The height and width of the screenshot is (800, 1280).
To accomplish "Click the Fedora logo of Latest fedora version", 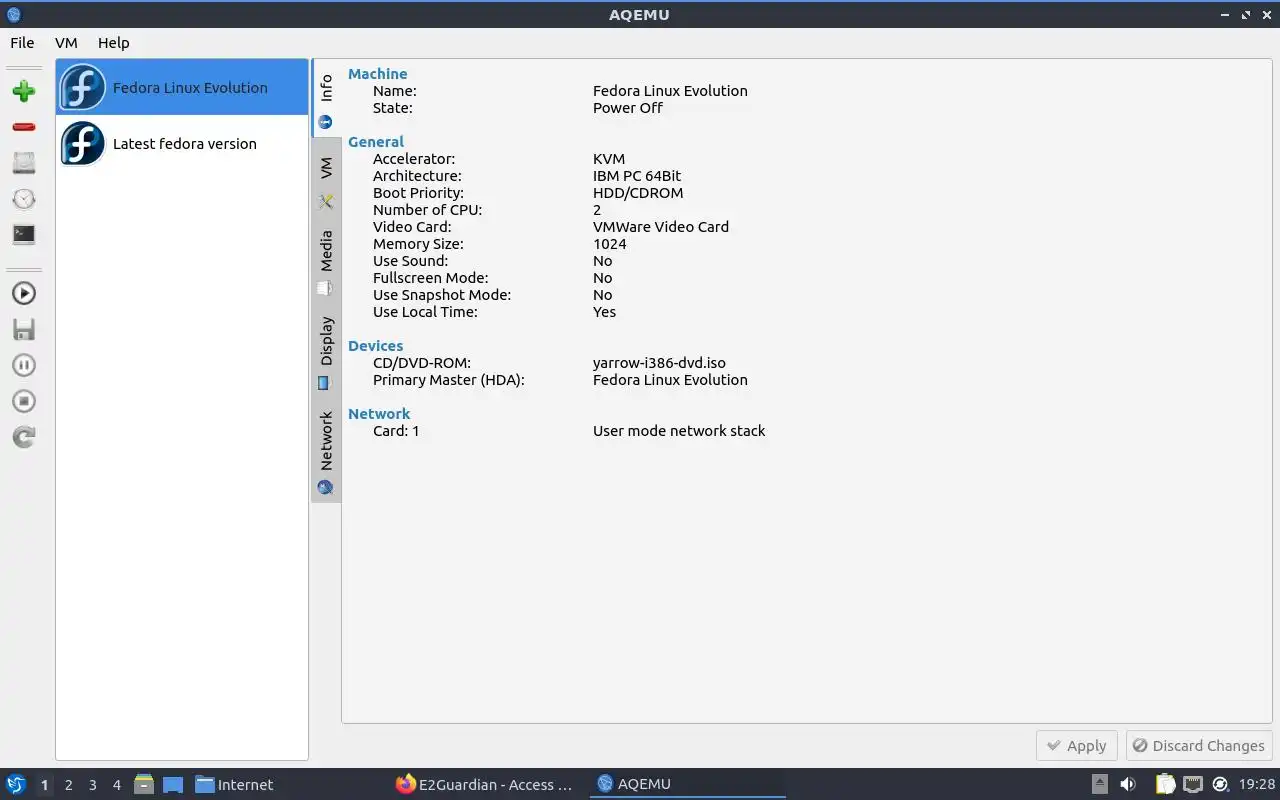I will pyautogui.click(x=83, y=143).
